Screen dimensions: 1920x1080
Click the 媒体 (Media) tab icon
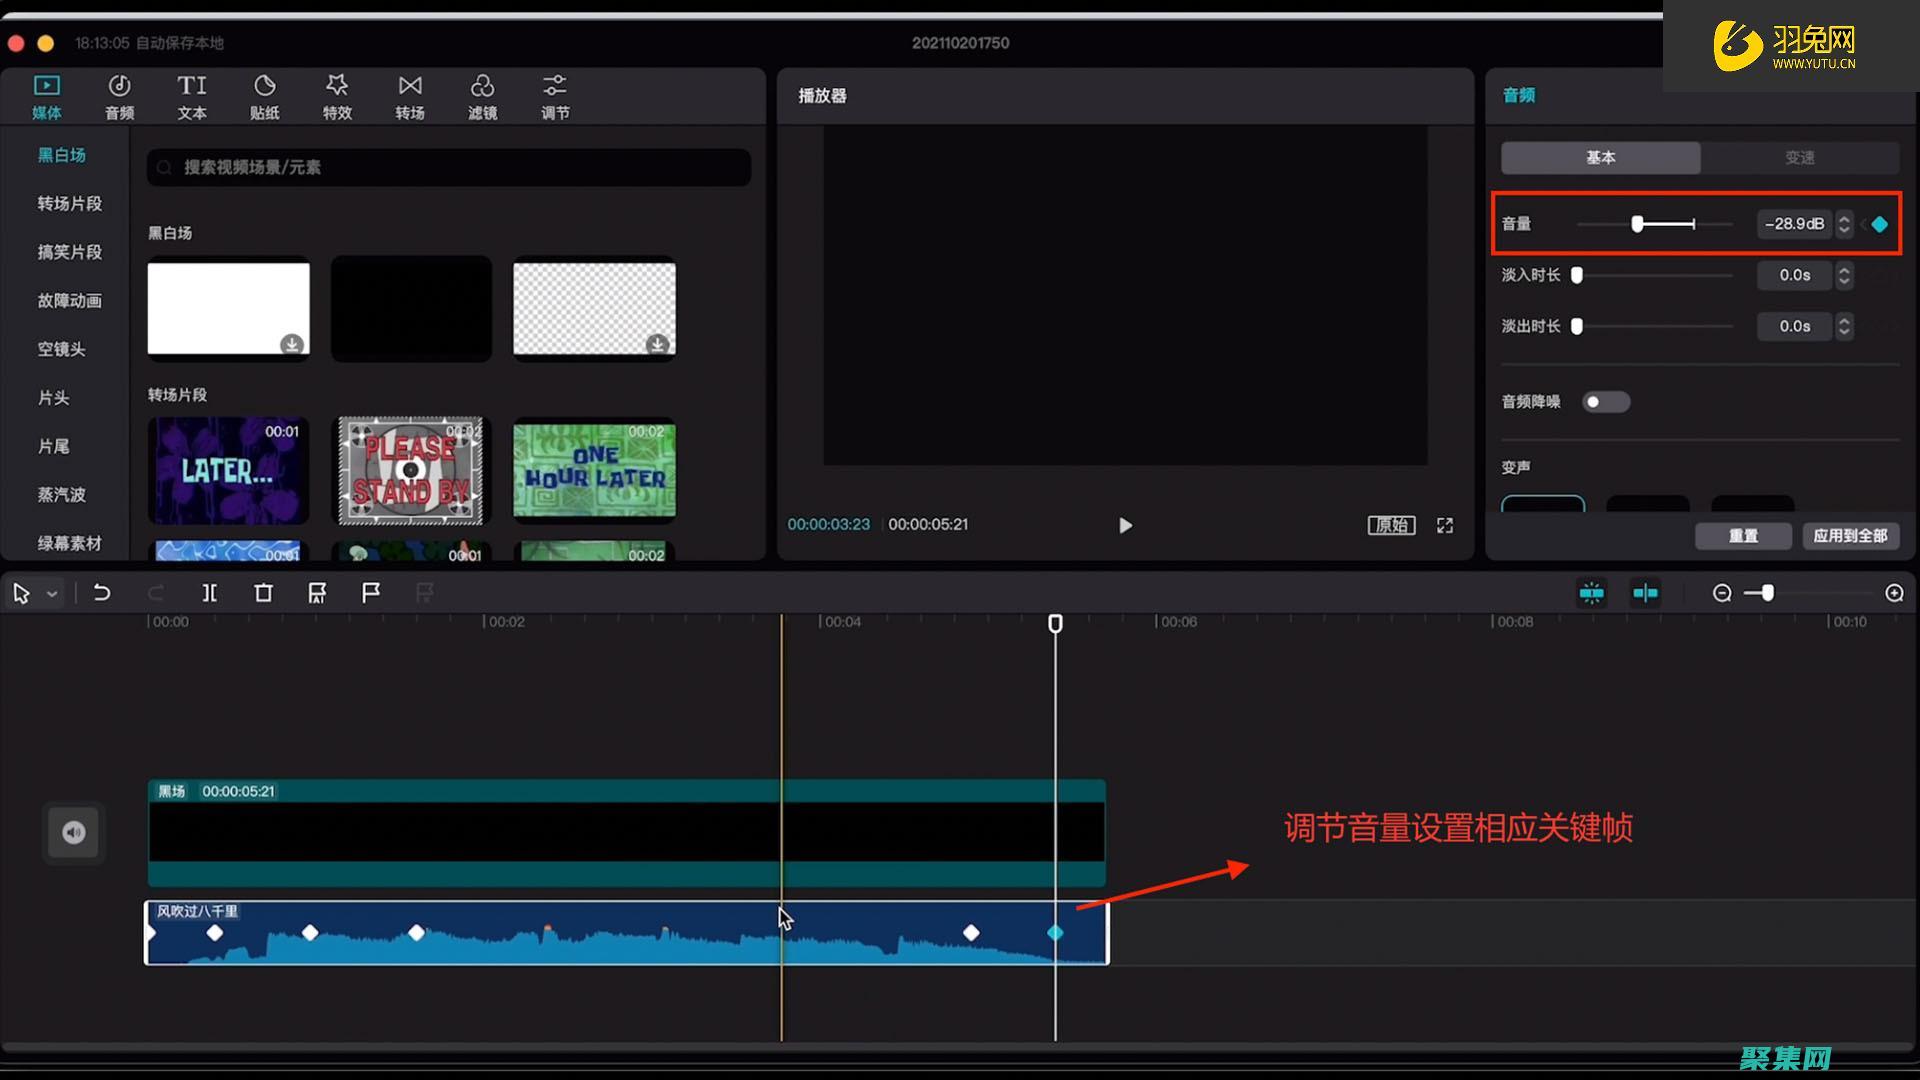point(46,95)
